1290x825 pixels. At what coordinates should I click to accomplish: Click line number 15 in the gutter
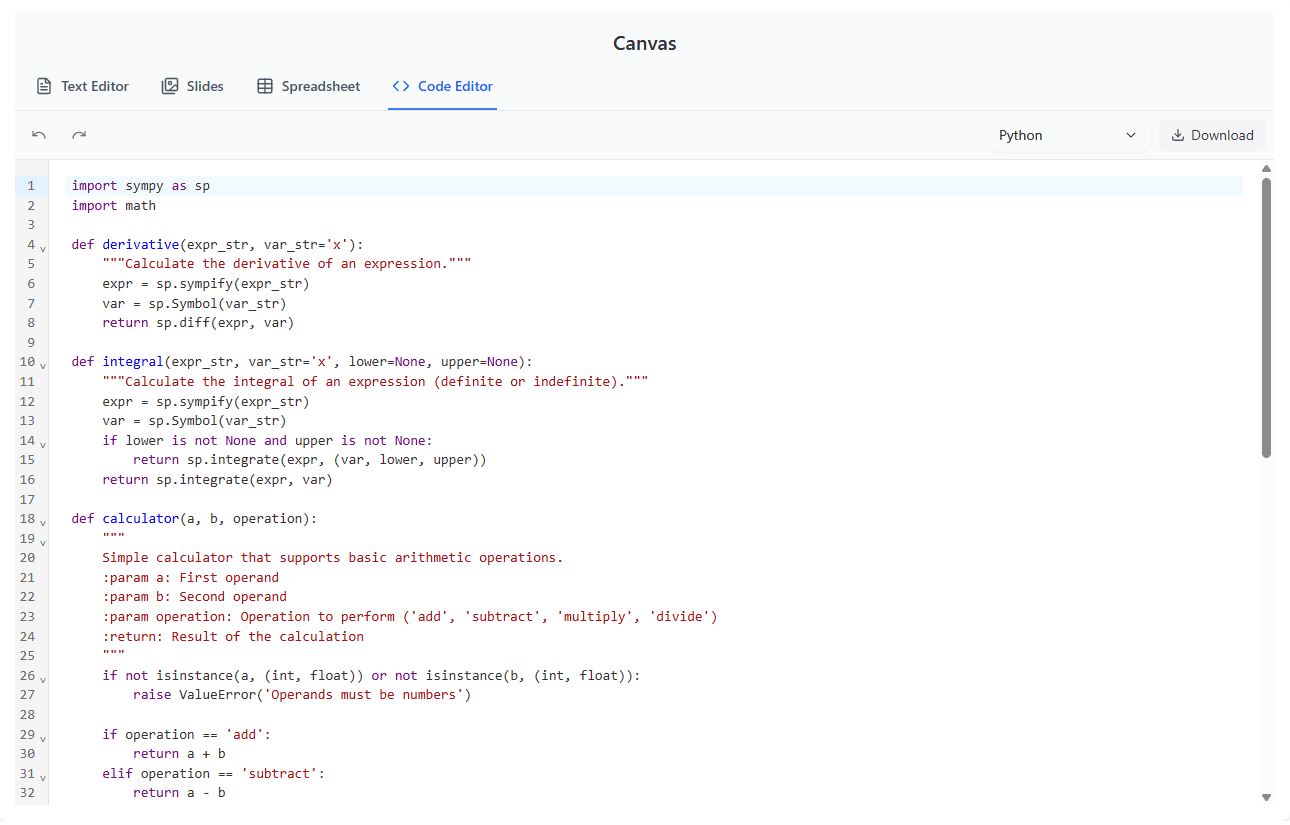pyautogui.click(x=30, y=459)
